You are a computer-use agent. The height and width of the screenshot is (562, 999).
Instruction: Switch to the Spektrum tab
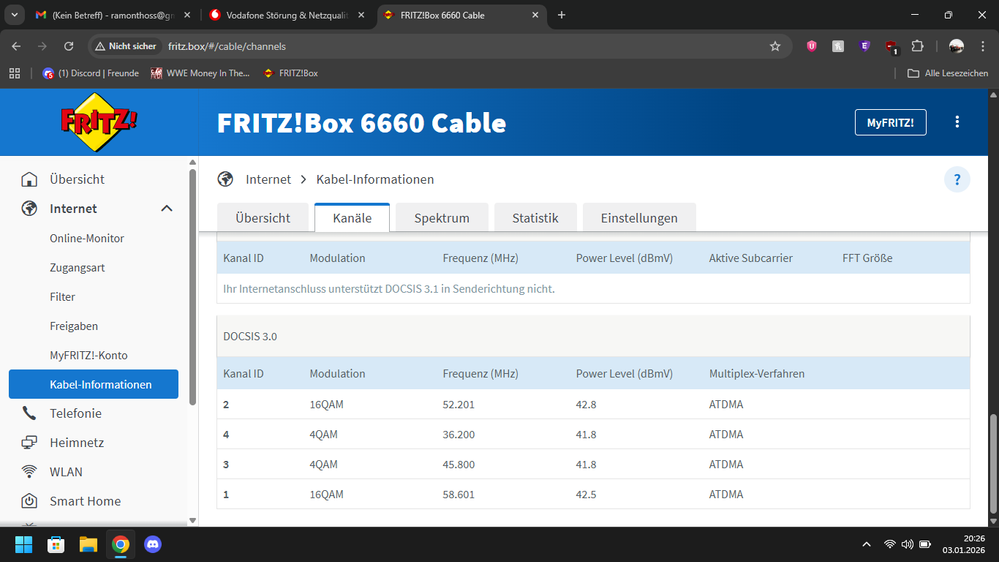[442, 218]
